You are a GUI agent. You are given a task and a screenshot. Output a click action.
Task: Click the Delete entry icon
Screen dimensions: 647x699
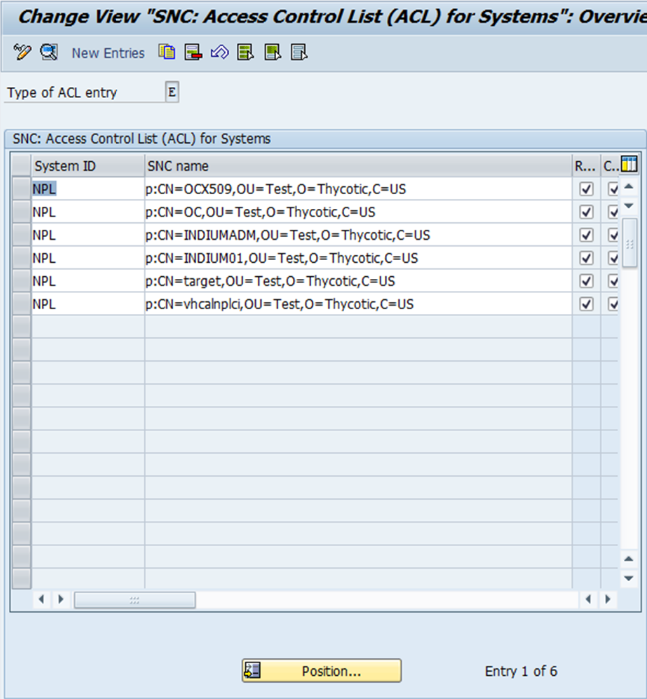tap(193, 52)
